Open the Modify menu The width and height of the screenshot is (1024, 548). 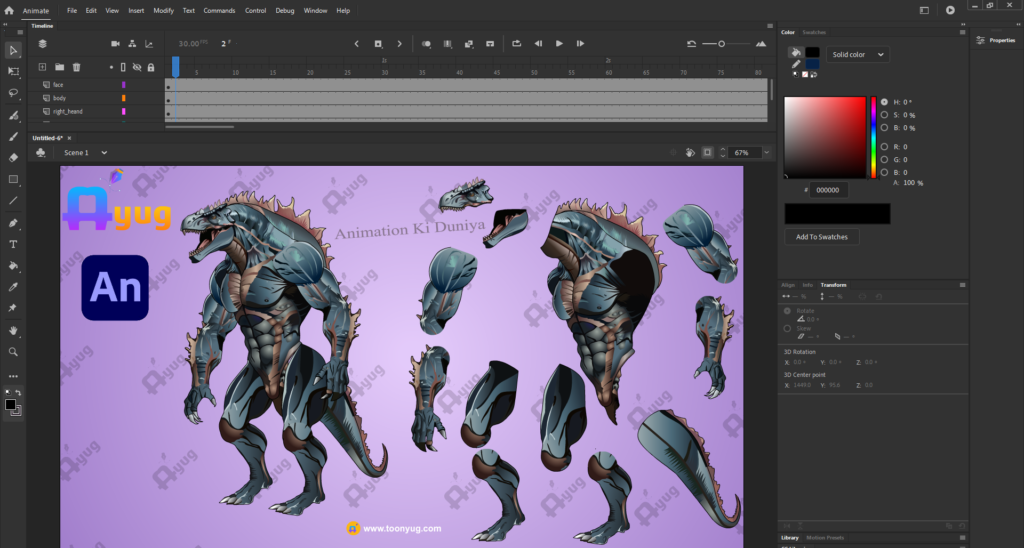click(163, 10)
